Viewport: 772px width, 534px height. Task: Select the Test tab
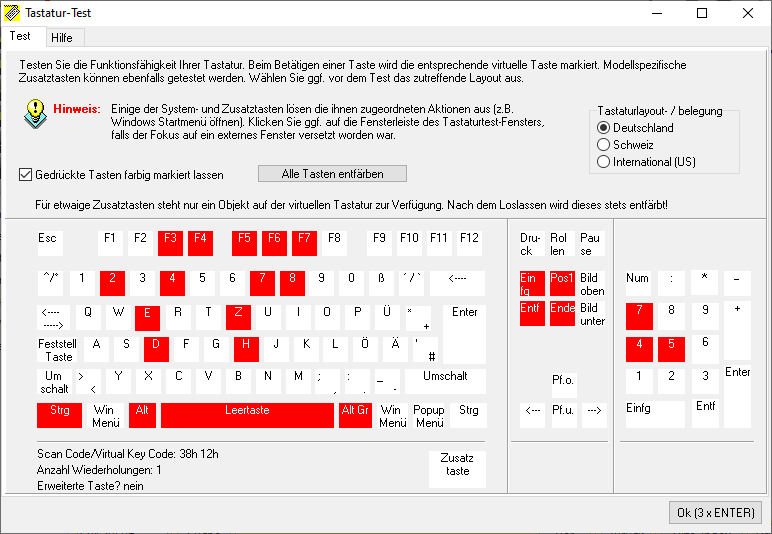click(x=23, y=36)
